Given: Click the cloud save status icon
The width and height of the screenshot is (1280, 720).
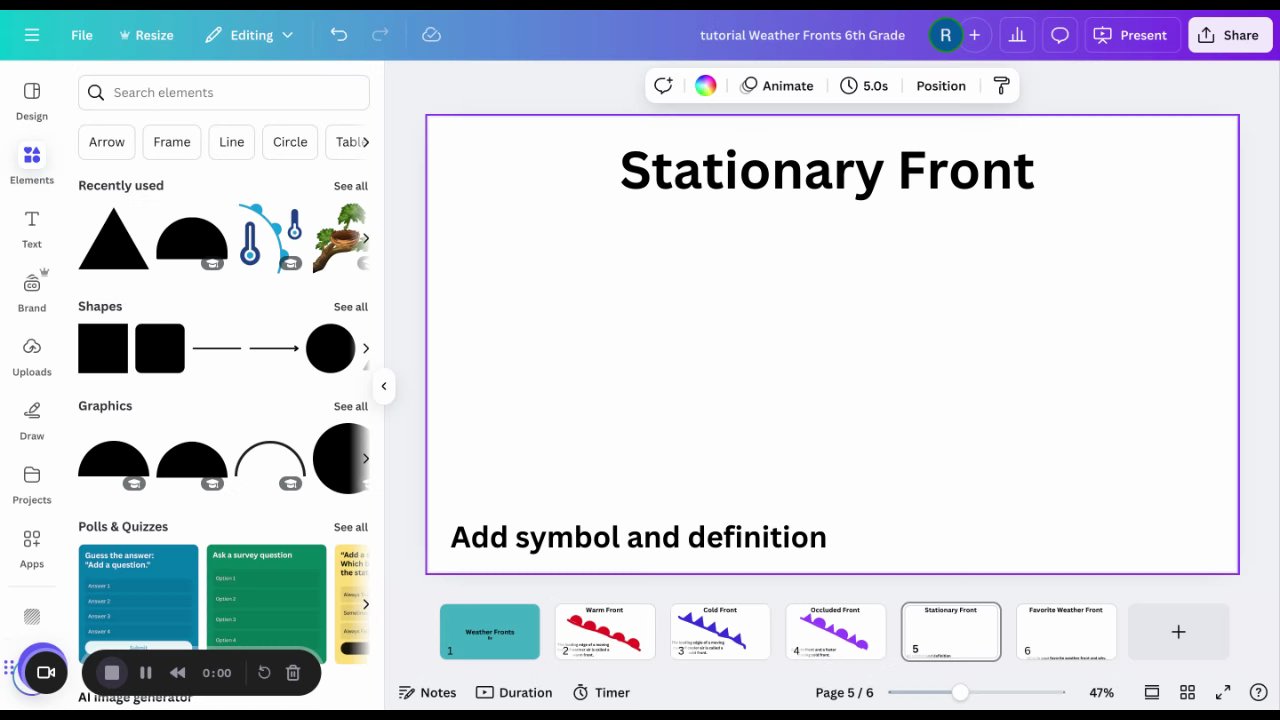Looking at the screenshot, I should click(431, 35).
